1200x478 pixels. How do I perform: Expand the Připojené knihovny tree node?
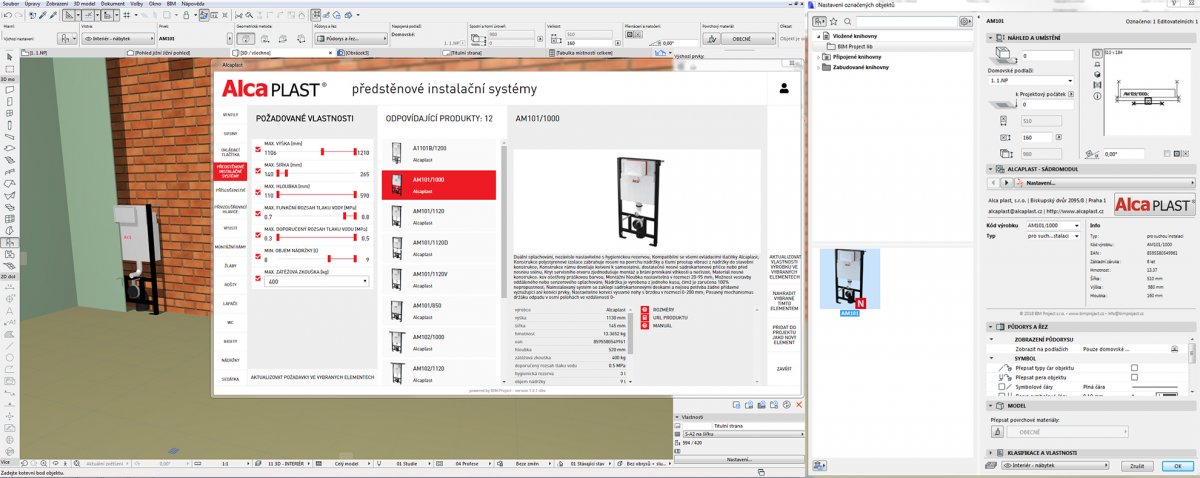click(820, 57)
